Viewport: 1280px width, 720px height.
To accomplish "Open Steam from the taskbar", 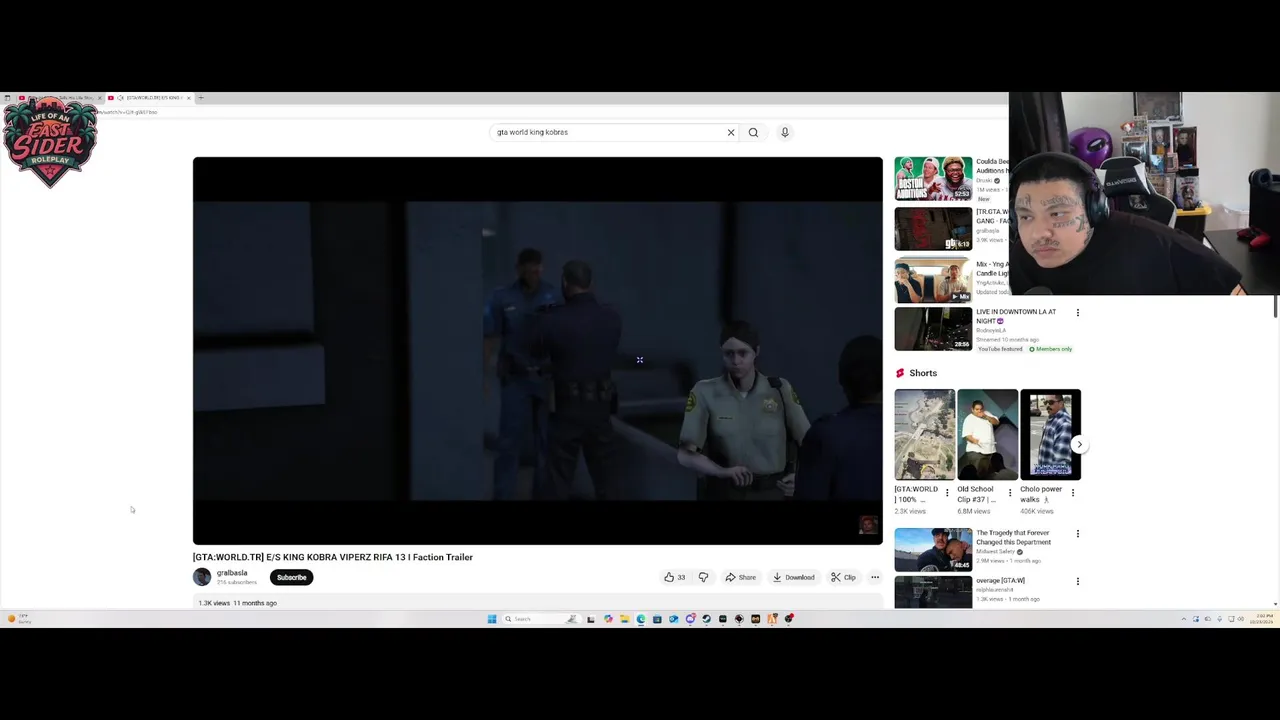I will click(706, 619).
